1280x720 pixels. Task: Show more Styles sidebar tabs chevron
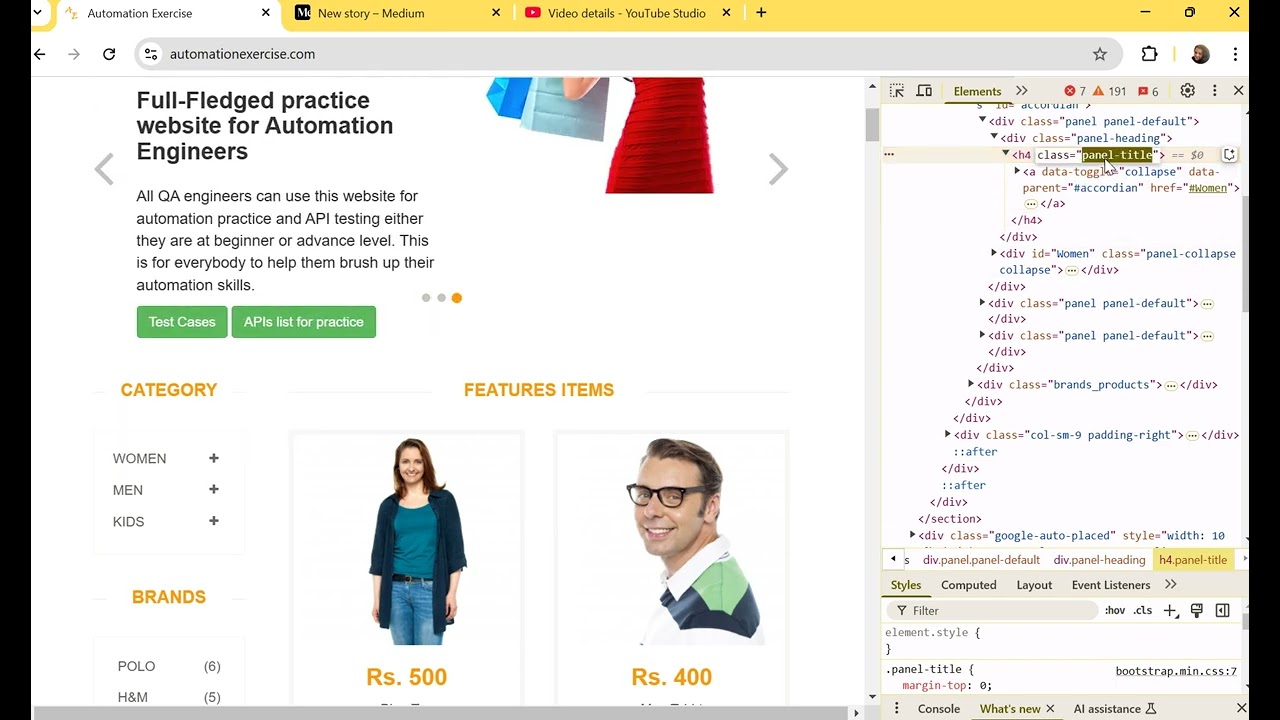[1171, 585]
